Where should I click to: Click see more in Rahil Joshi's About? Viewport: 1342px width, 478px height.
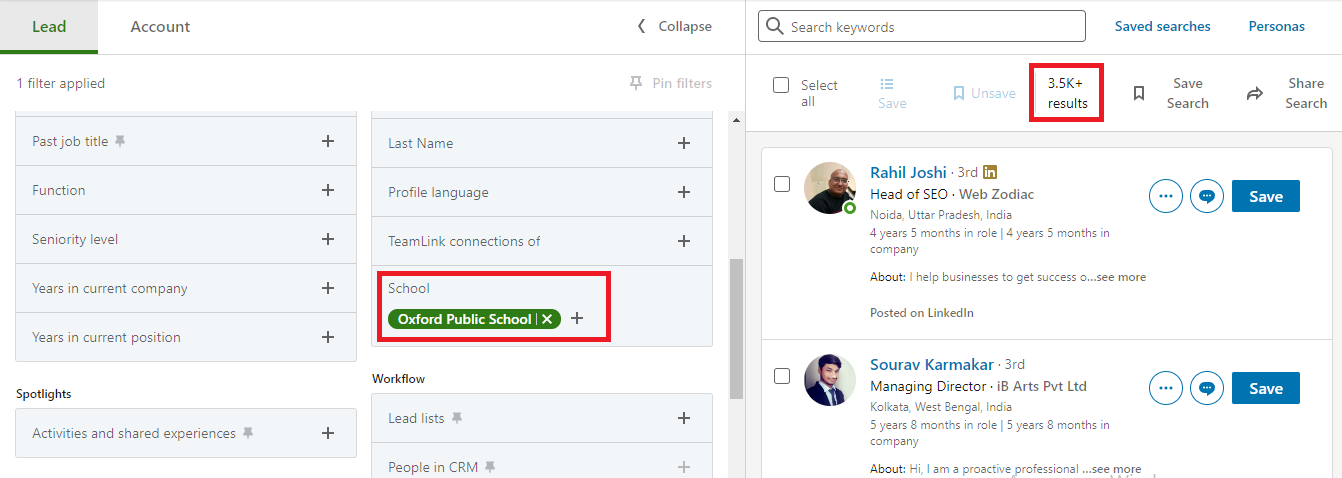(x=1121, y=277)
